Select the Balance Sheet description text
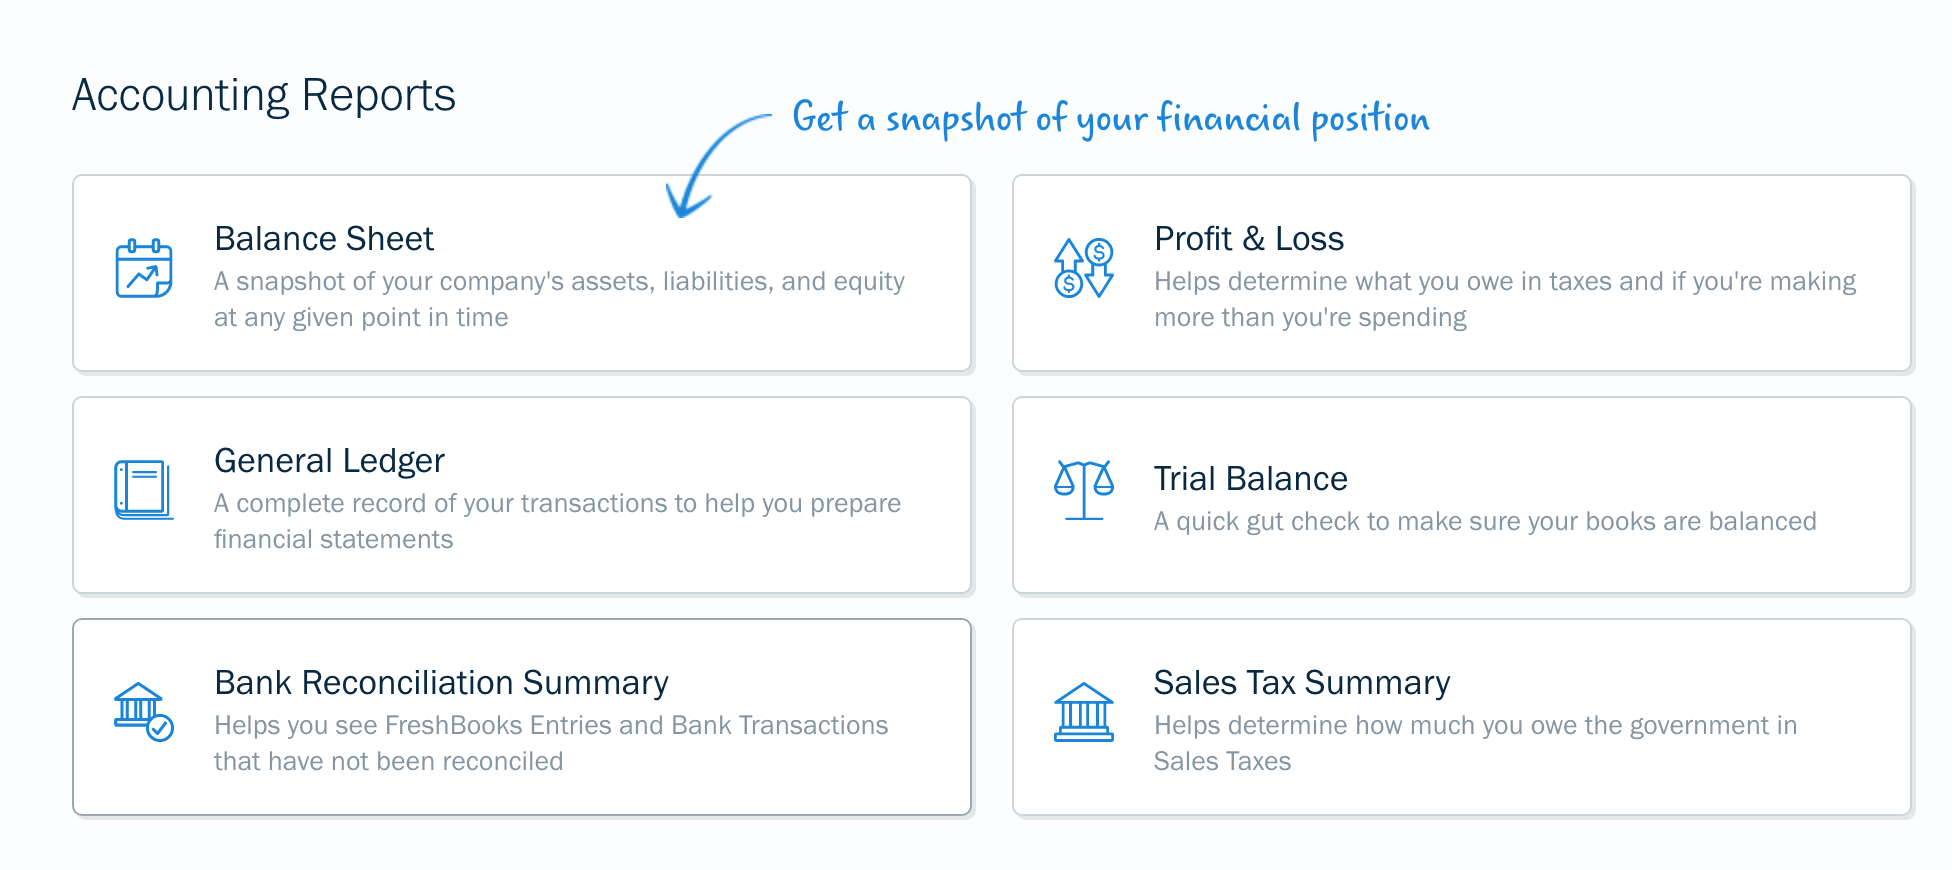Image resolution: width=1952 pixels, height=870 pixels. tap(559, 299)
